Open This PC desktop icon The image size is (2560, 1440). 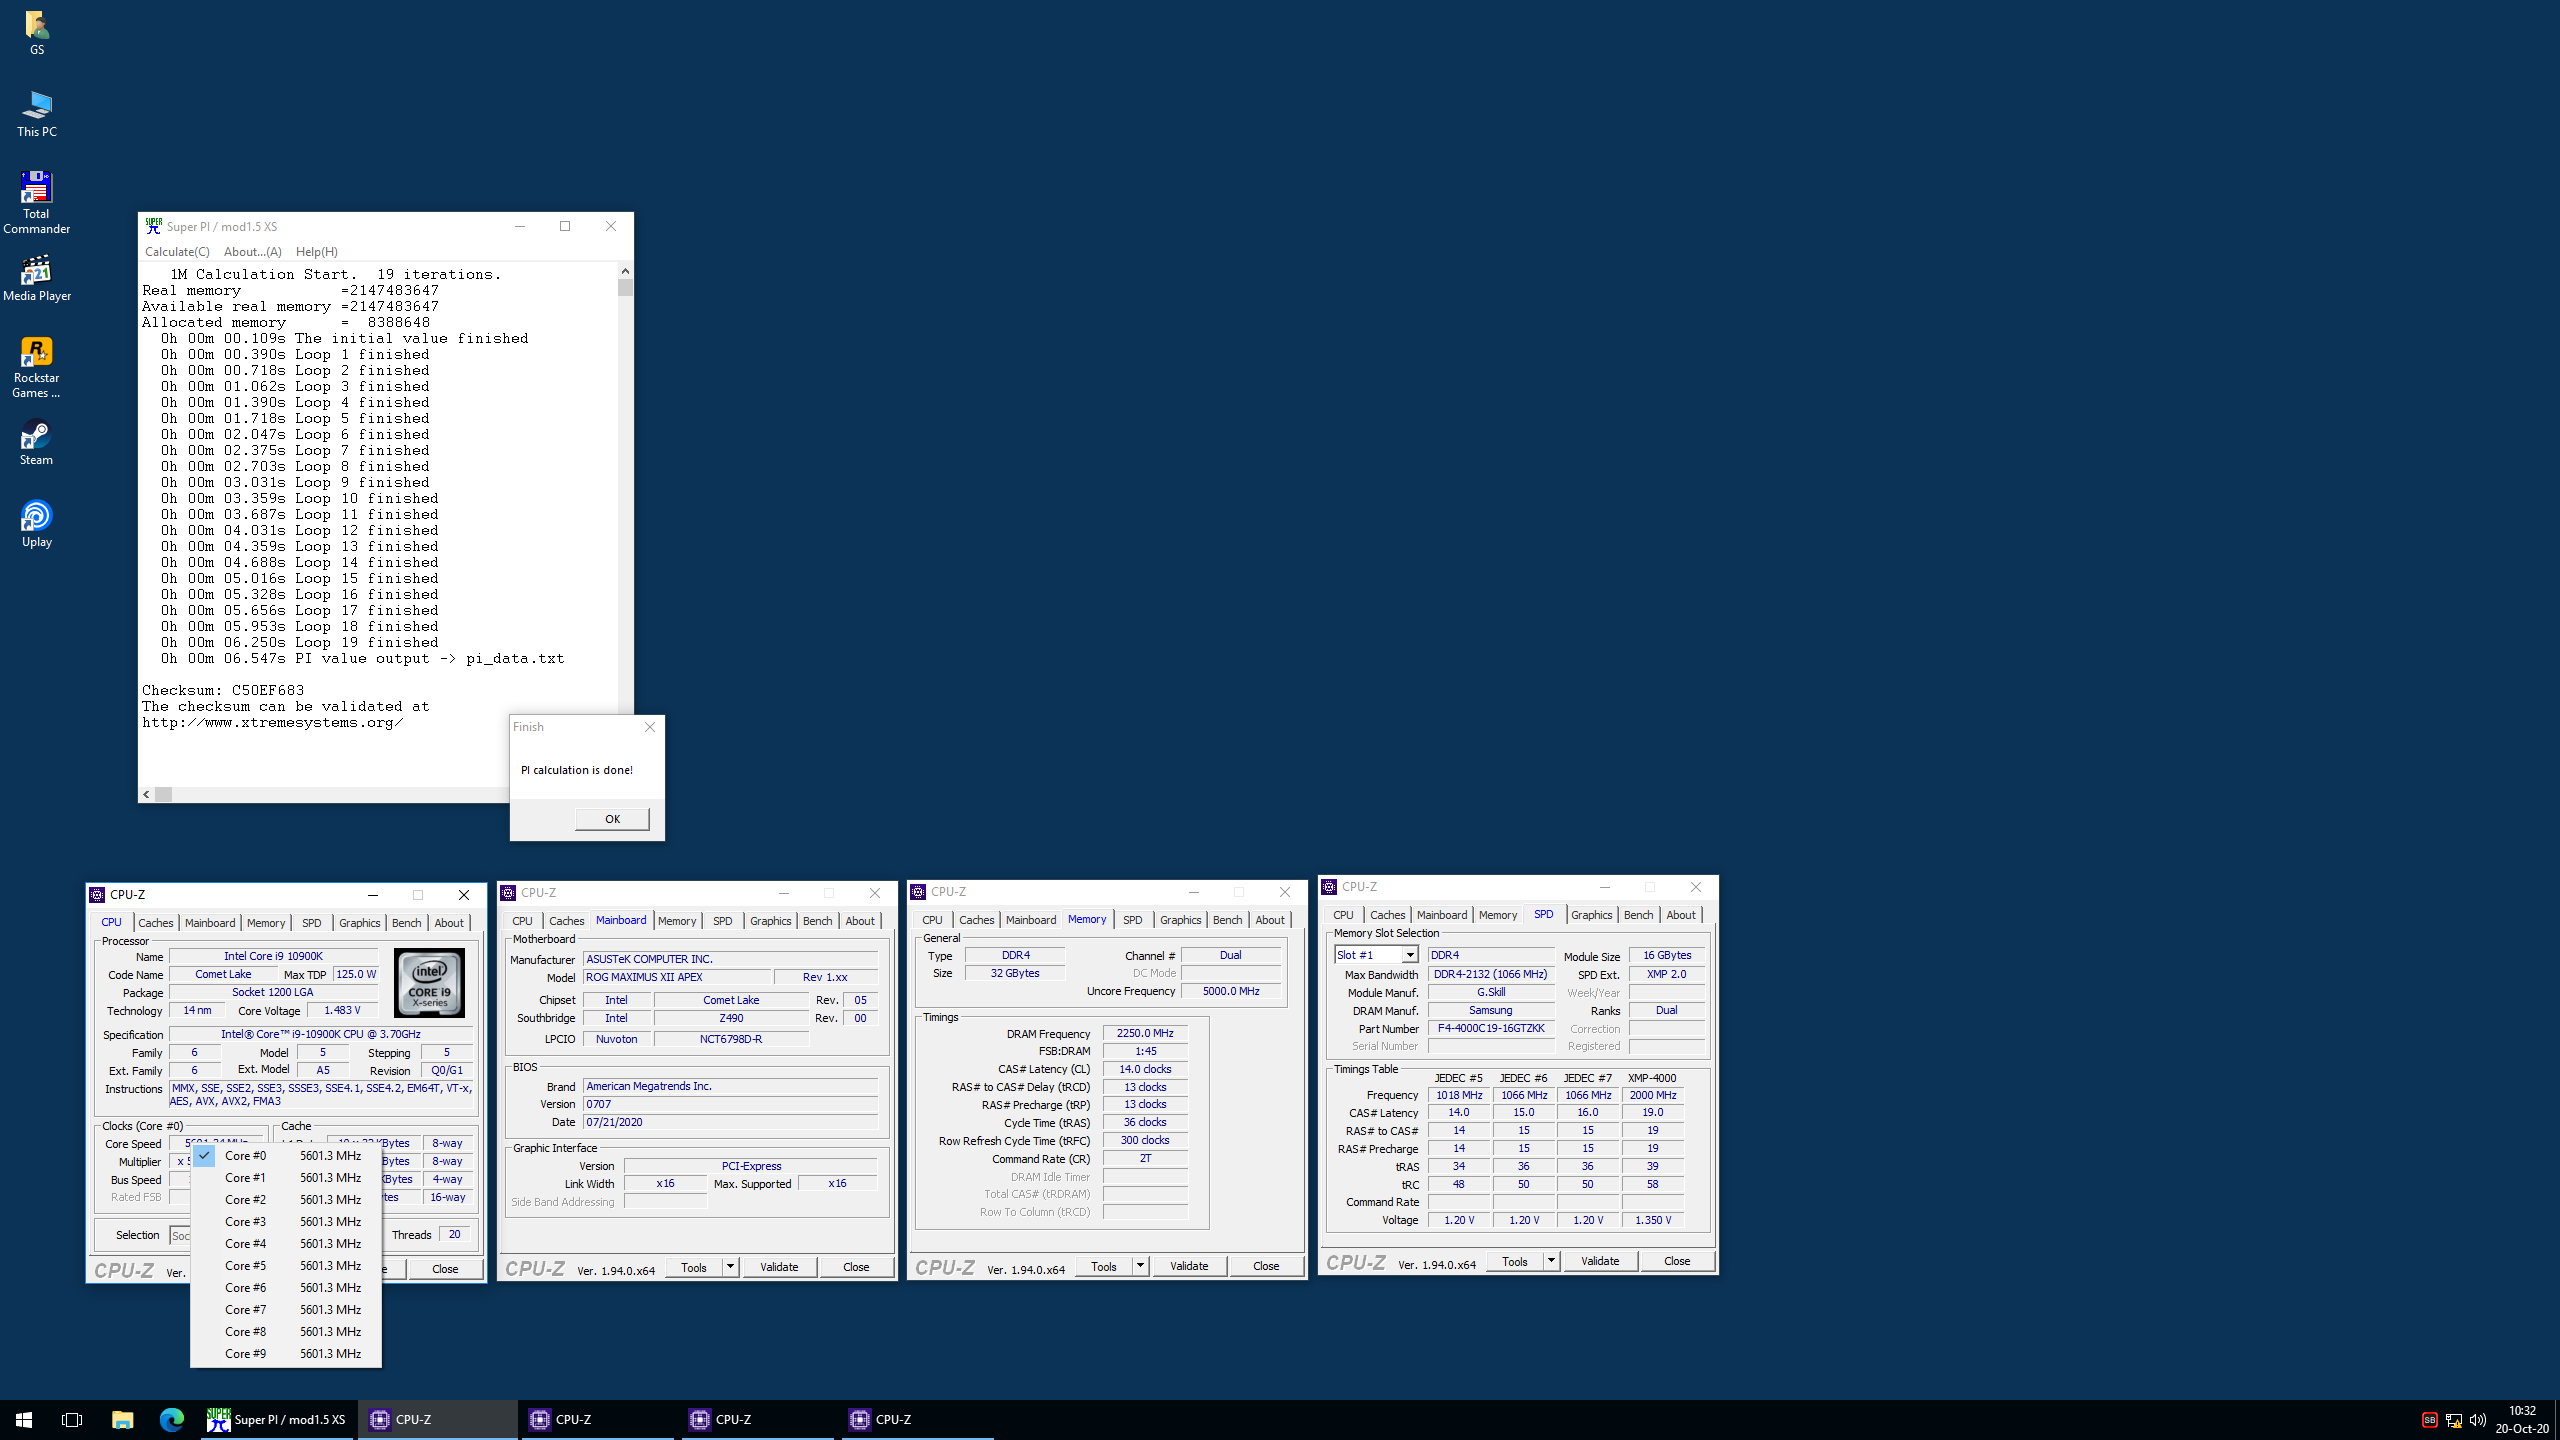pos(36,113)
